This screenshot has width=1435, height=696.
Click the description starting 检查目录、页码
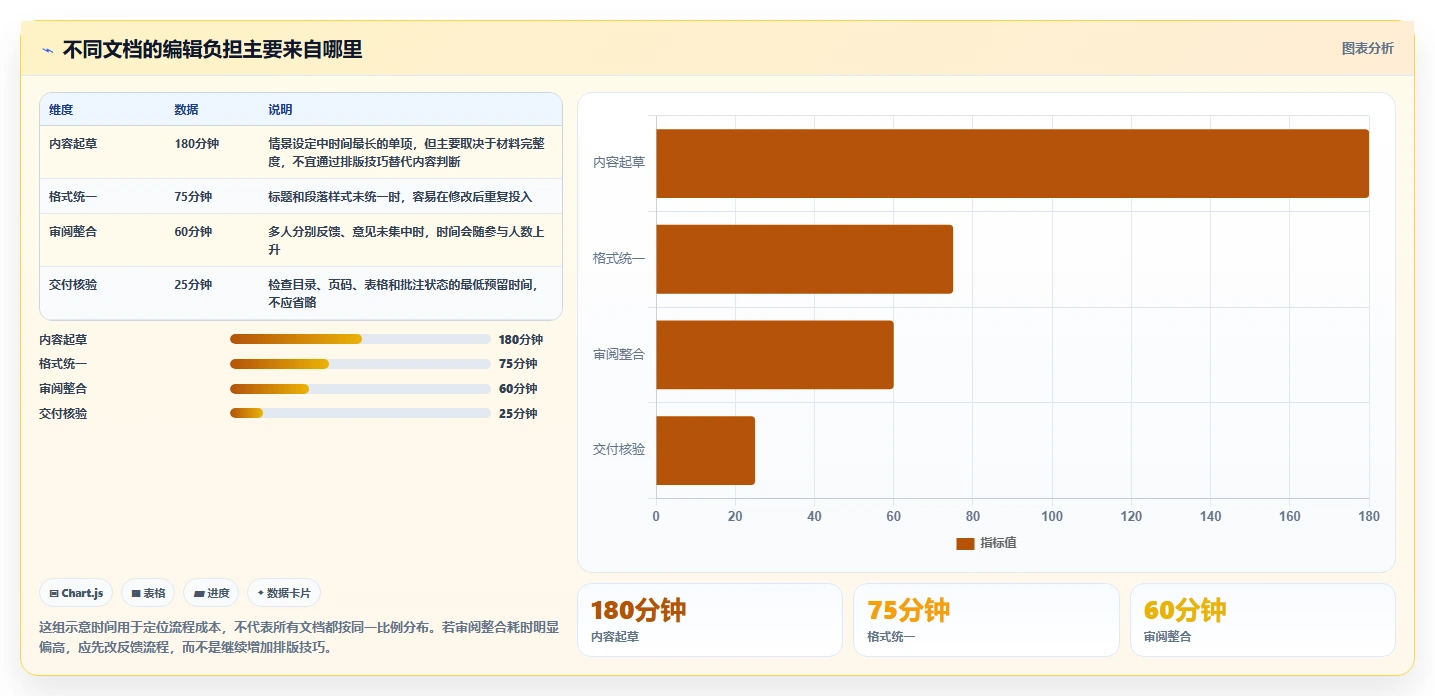pos(403,294)
